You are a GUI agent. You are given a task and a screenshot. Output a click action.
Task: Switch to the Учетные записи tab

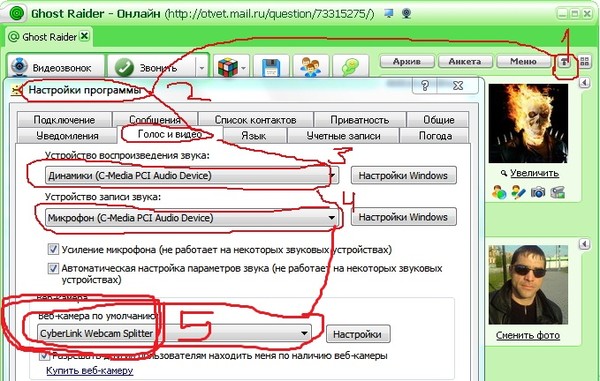[344, 136]
